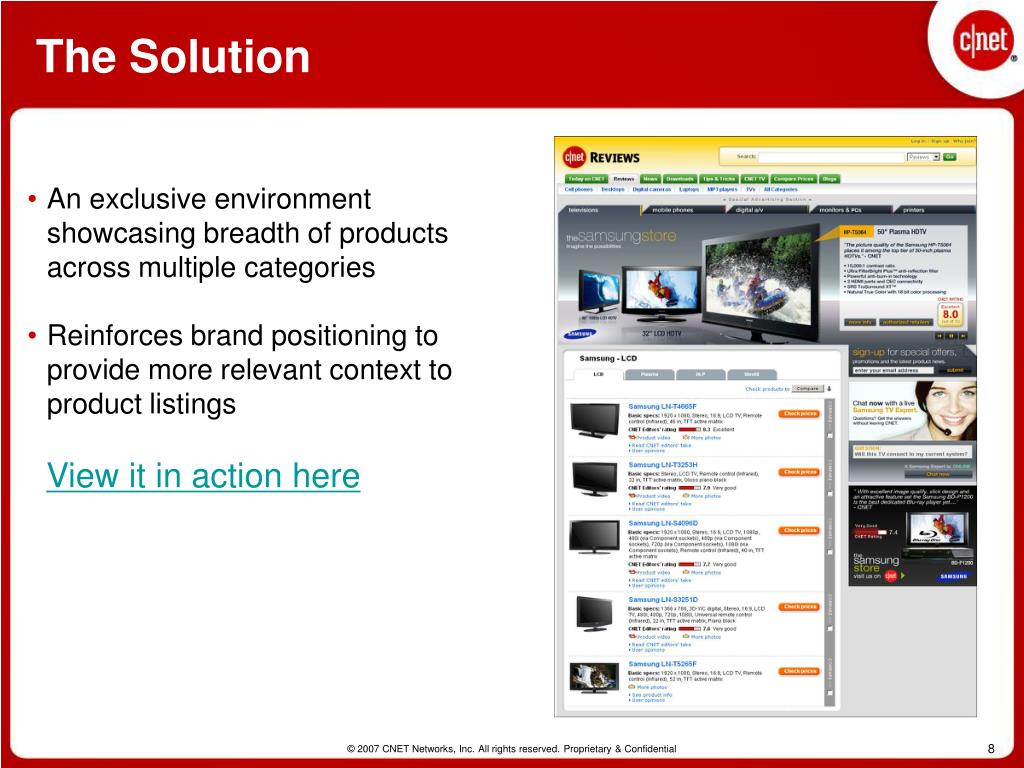Click the Samsung LN-T5265F TV thumbnail
This screenshot has width=1024, height=768.
(594, 678)
